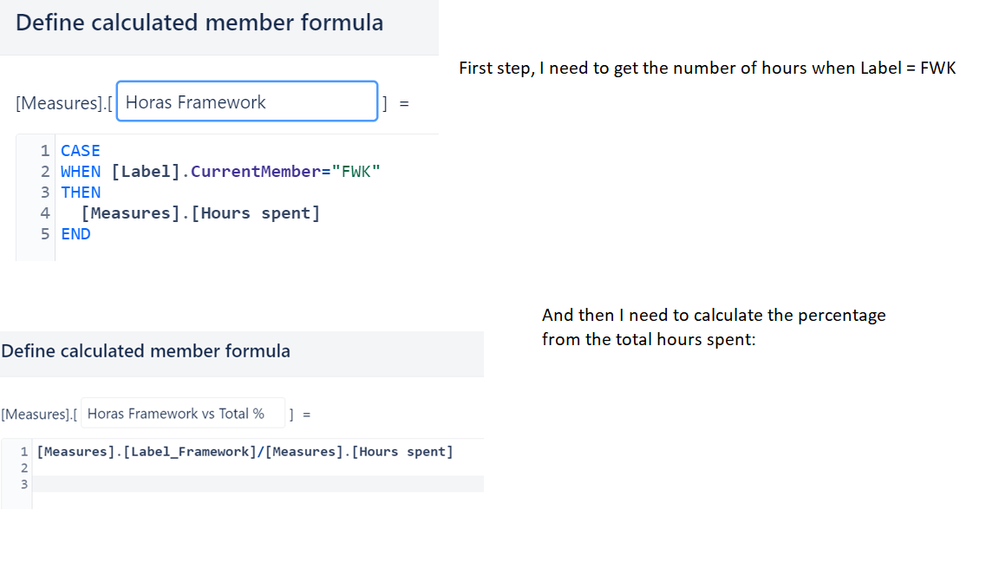Click the Horas Framework vs Total % field
Image resolution: width=999 pixels, height=562 pixels.
click(x=183, y=414)
